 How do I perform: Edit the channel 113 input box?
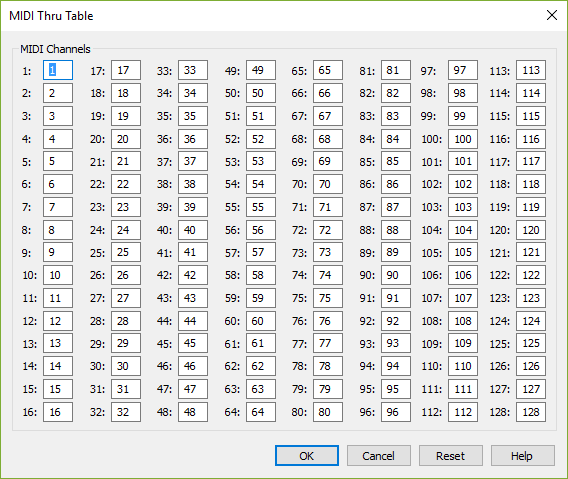531,70
